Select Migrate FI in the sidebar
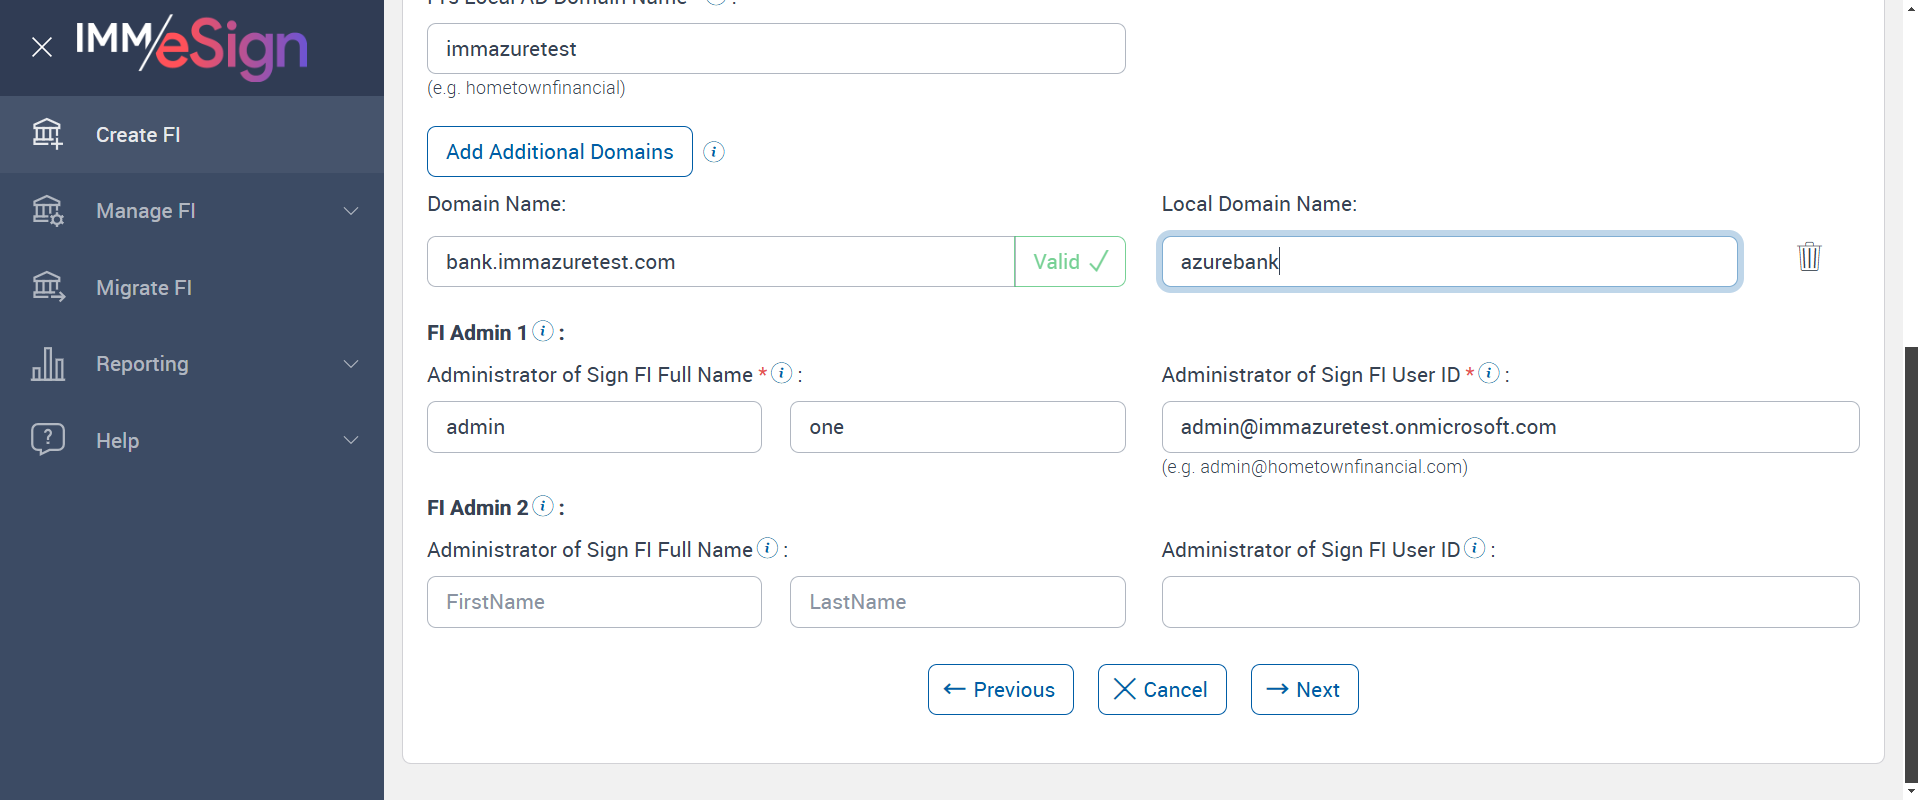Image resolution: width=1920 pixels, height=800 pixels. [x=144, y=288]
